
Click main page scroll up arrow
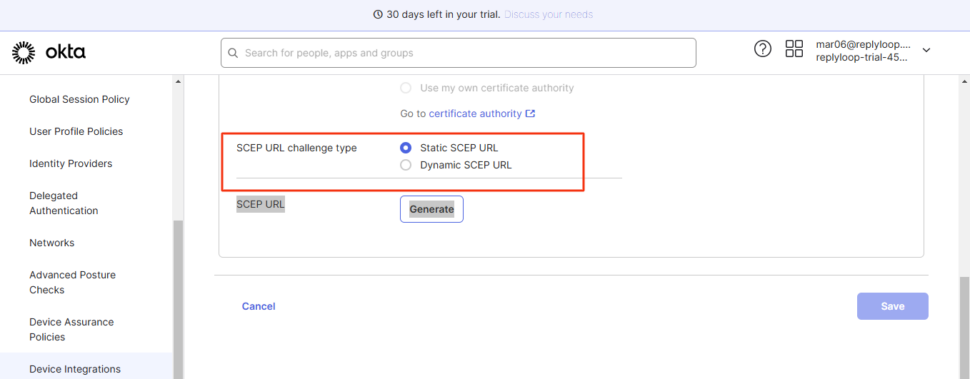tap(964, 82)
